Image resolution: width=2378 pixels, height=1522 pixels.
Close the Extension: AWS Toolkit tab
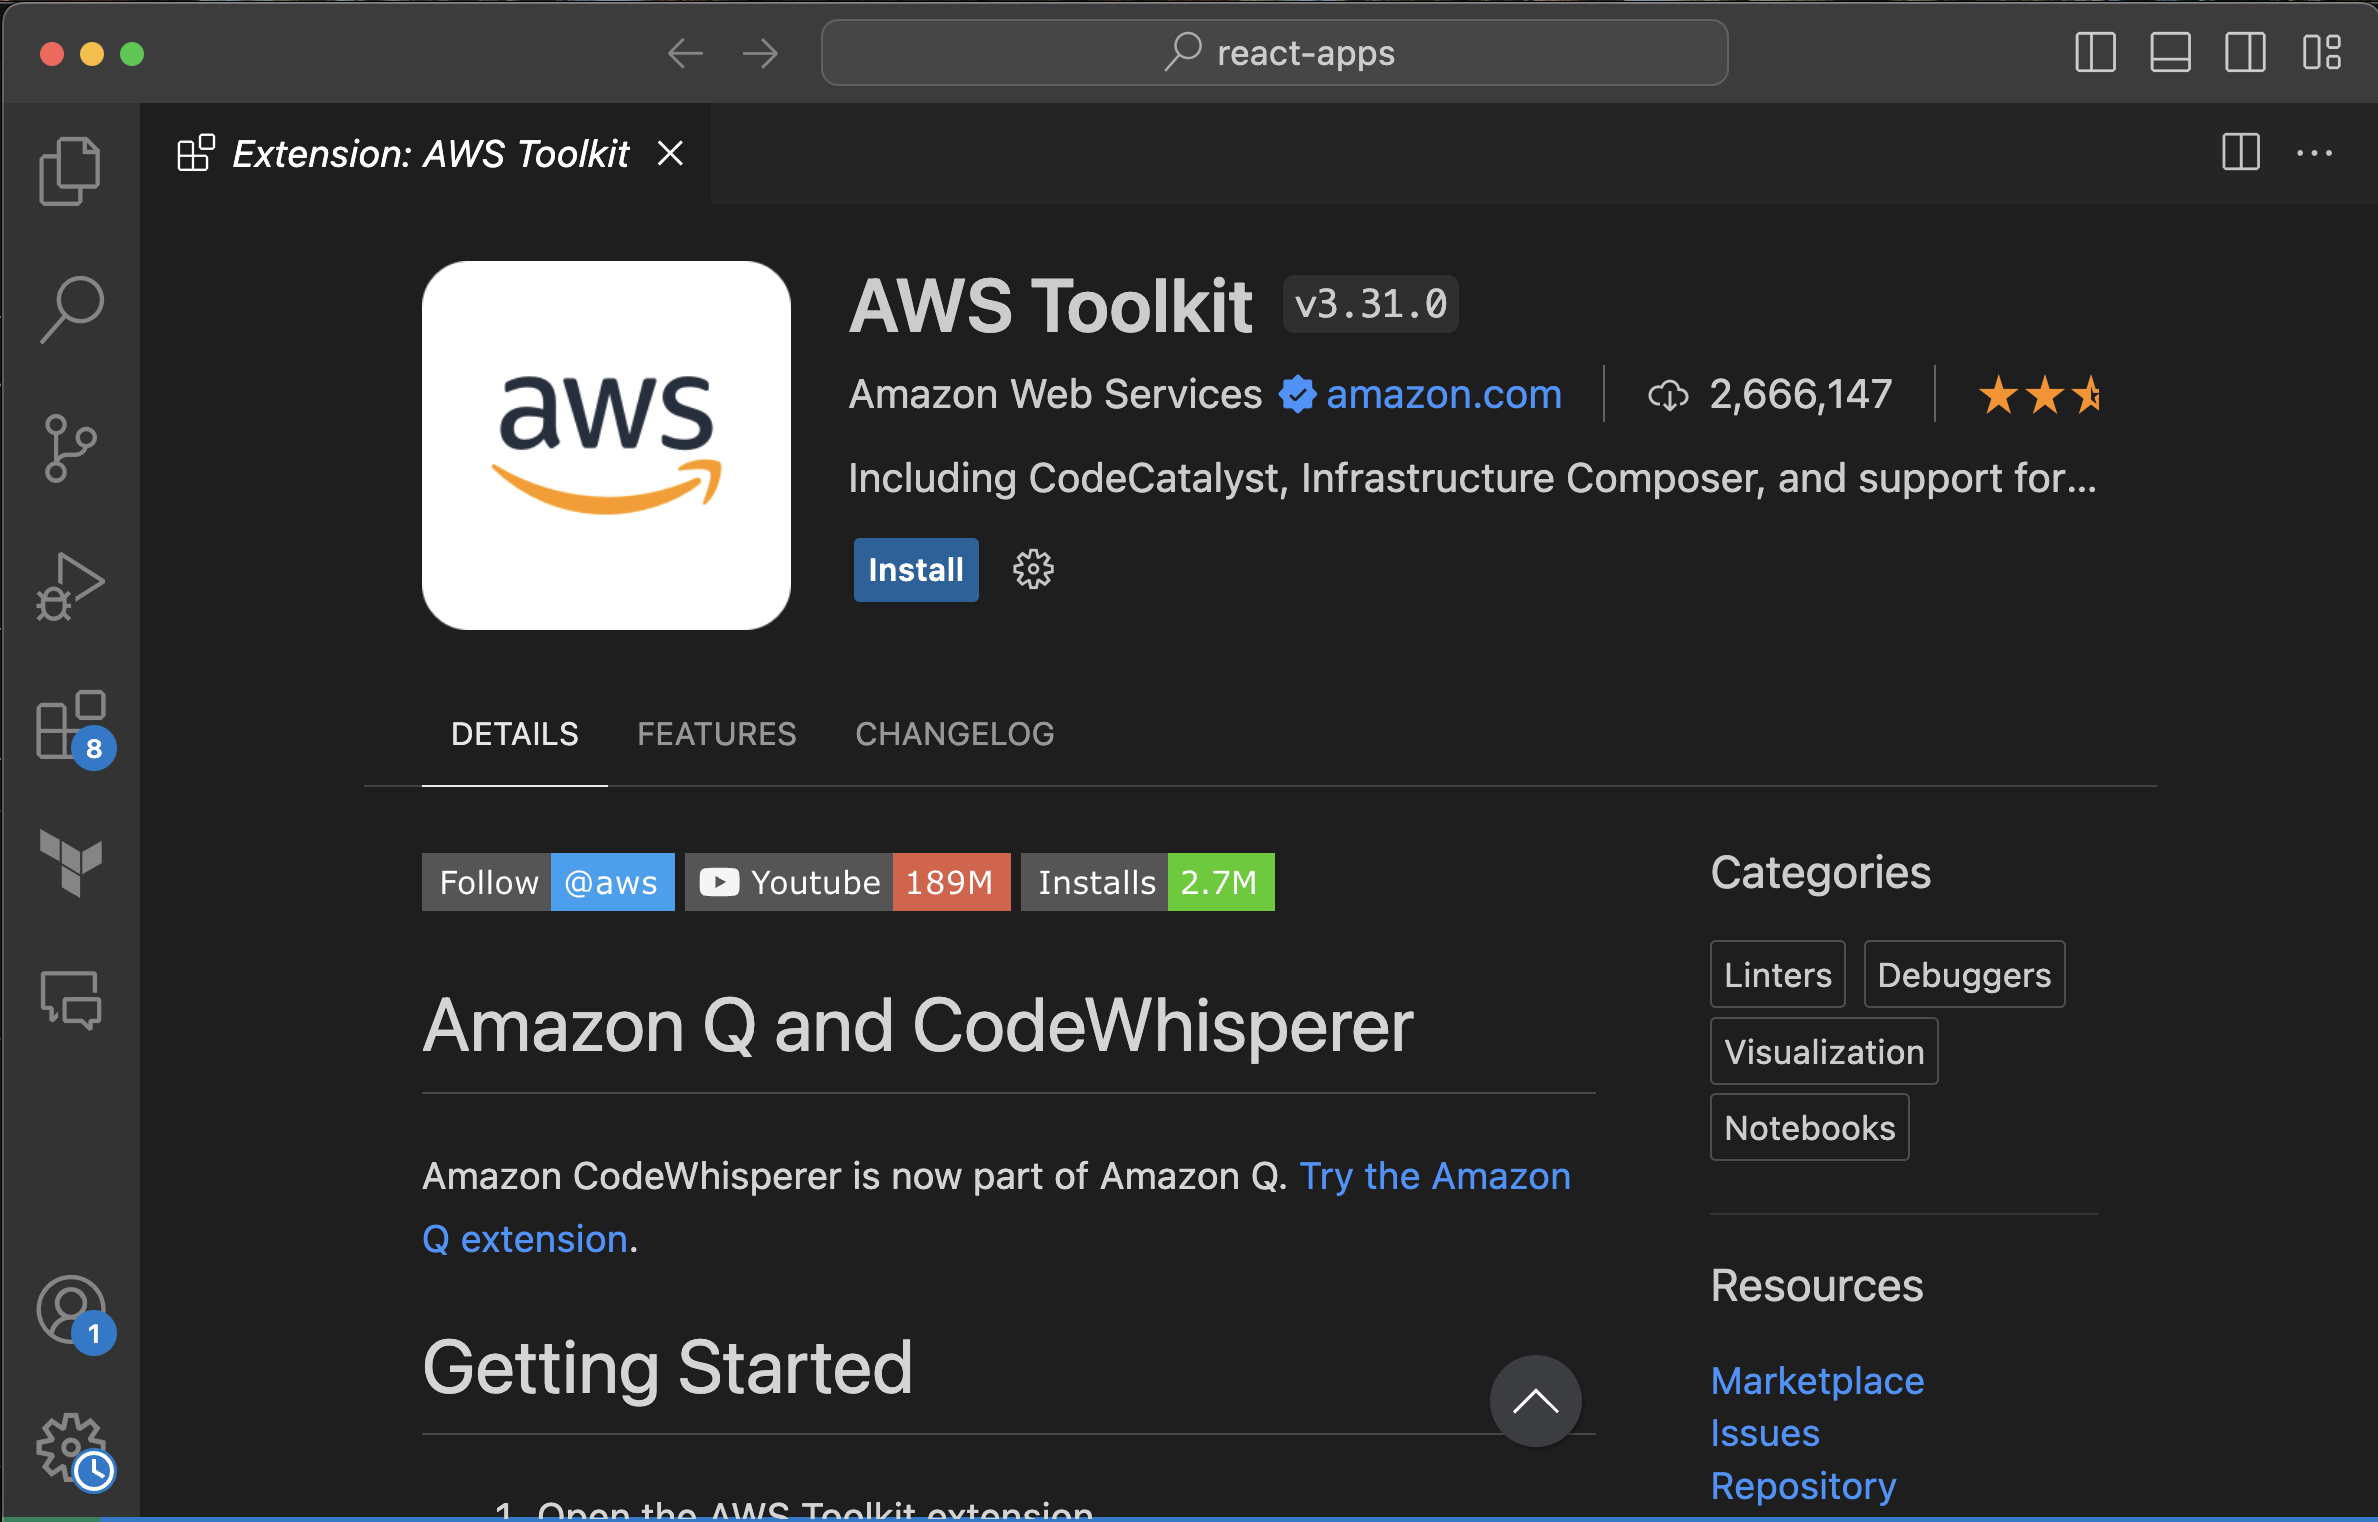[x=670, y=153]
